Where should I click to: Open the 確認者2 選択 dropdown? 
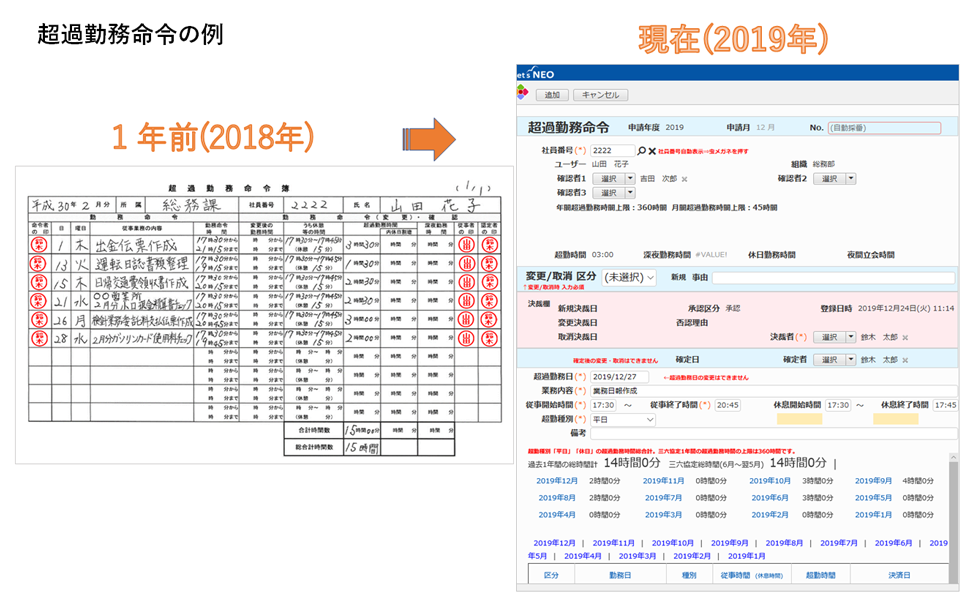click(x=836, y=178)
